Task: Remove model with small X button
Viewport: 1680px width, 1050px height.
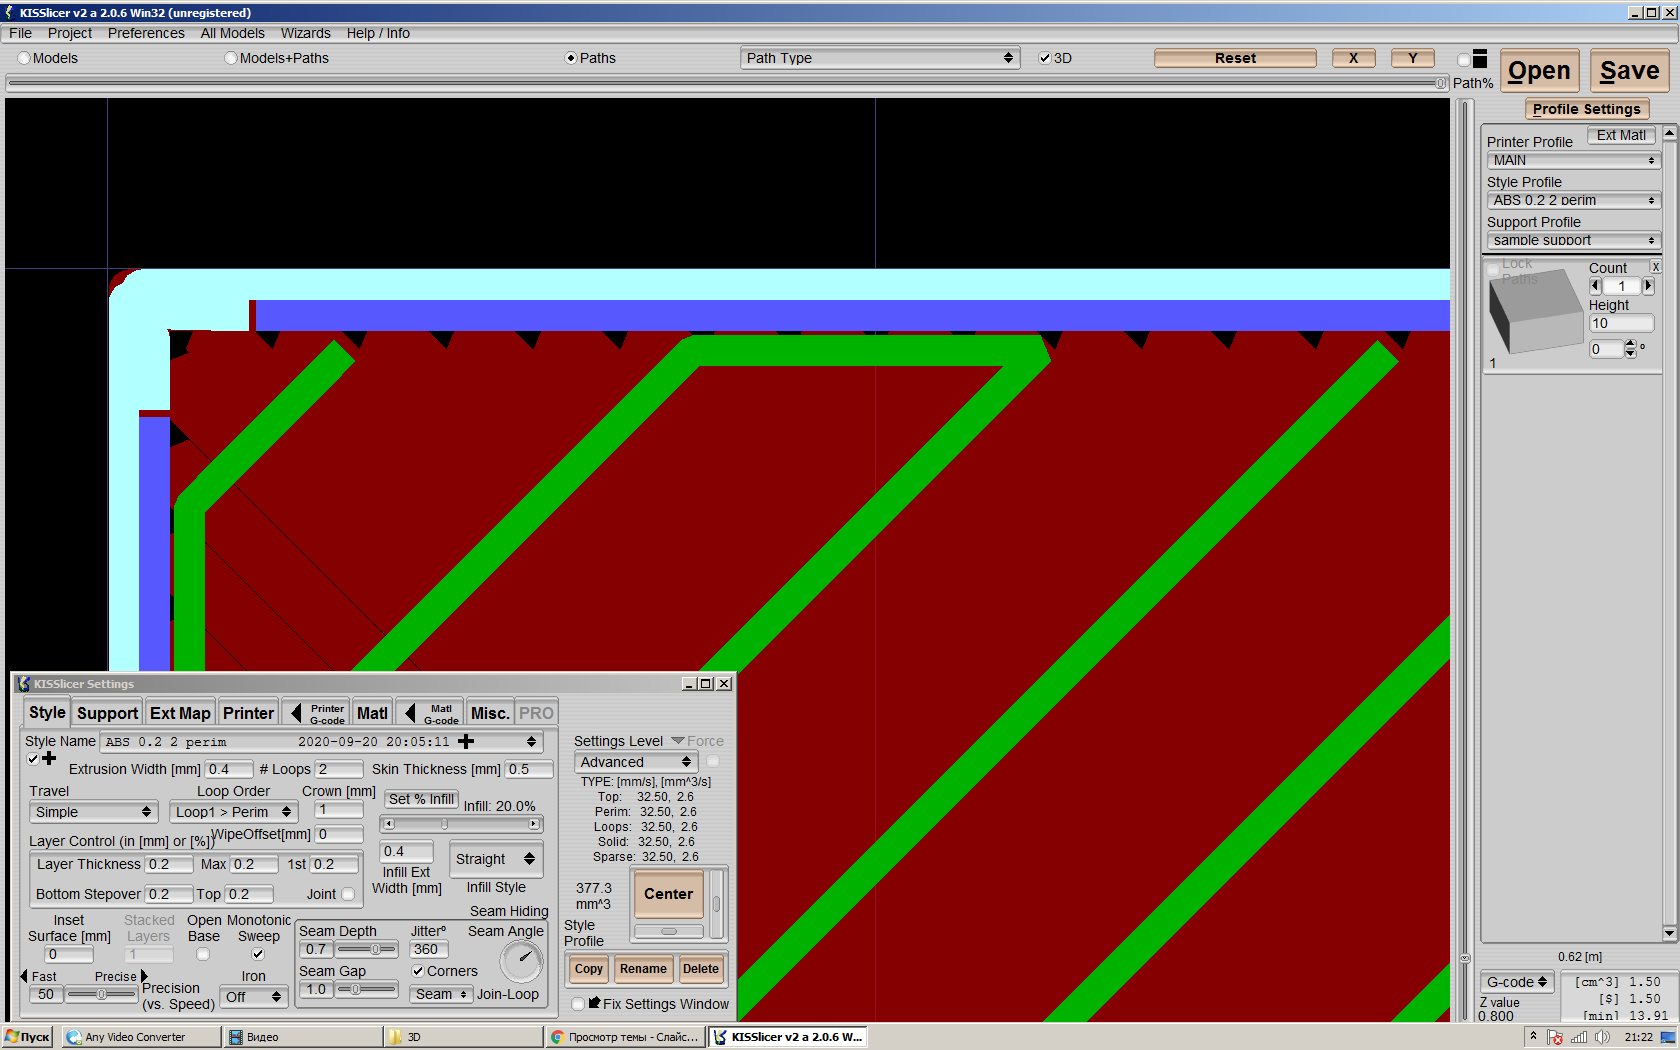Action: pos(1655,267)
